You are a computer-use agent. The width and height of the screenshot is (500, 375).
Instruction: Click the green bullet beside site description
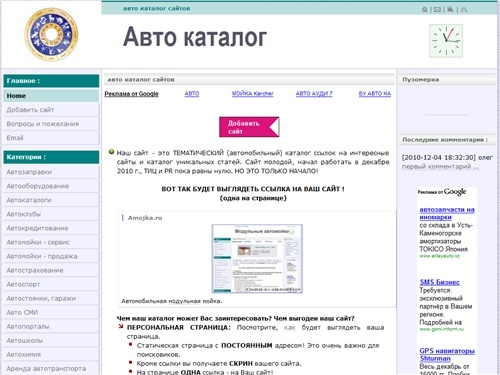point(112,152)
